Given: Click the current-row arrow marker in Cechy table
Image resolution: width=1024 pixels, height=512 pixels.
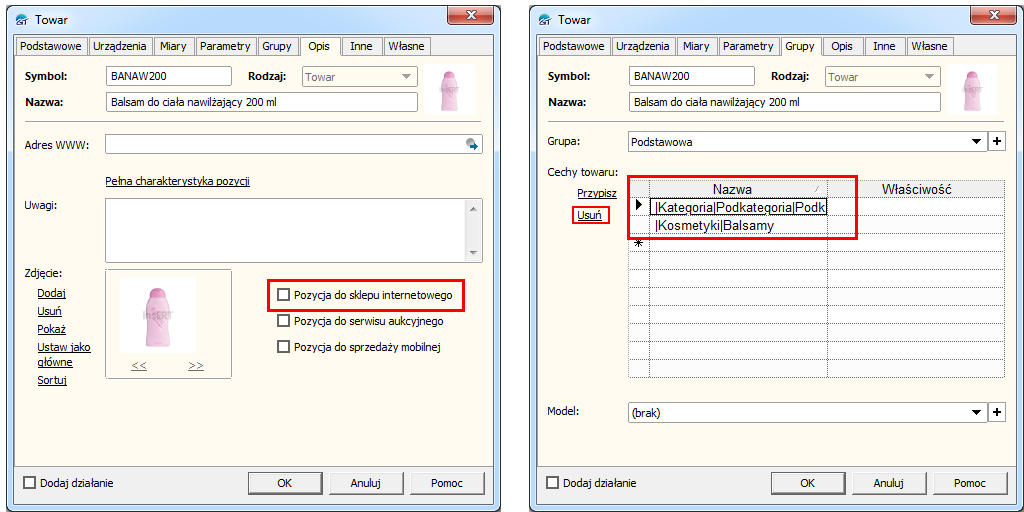Looking at the screenshot, I should pyautogui.click(x=638, y=206).
